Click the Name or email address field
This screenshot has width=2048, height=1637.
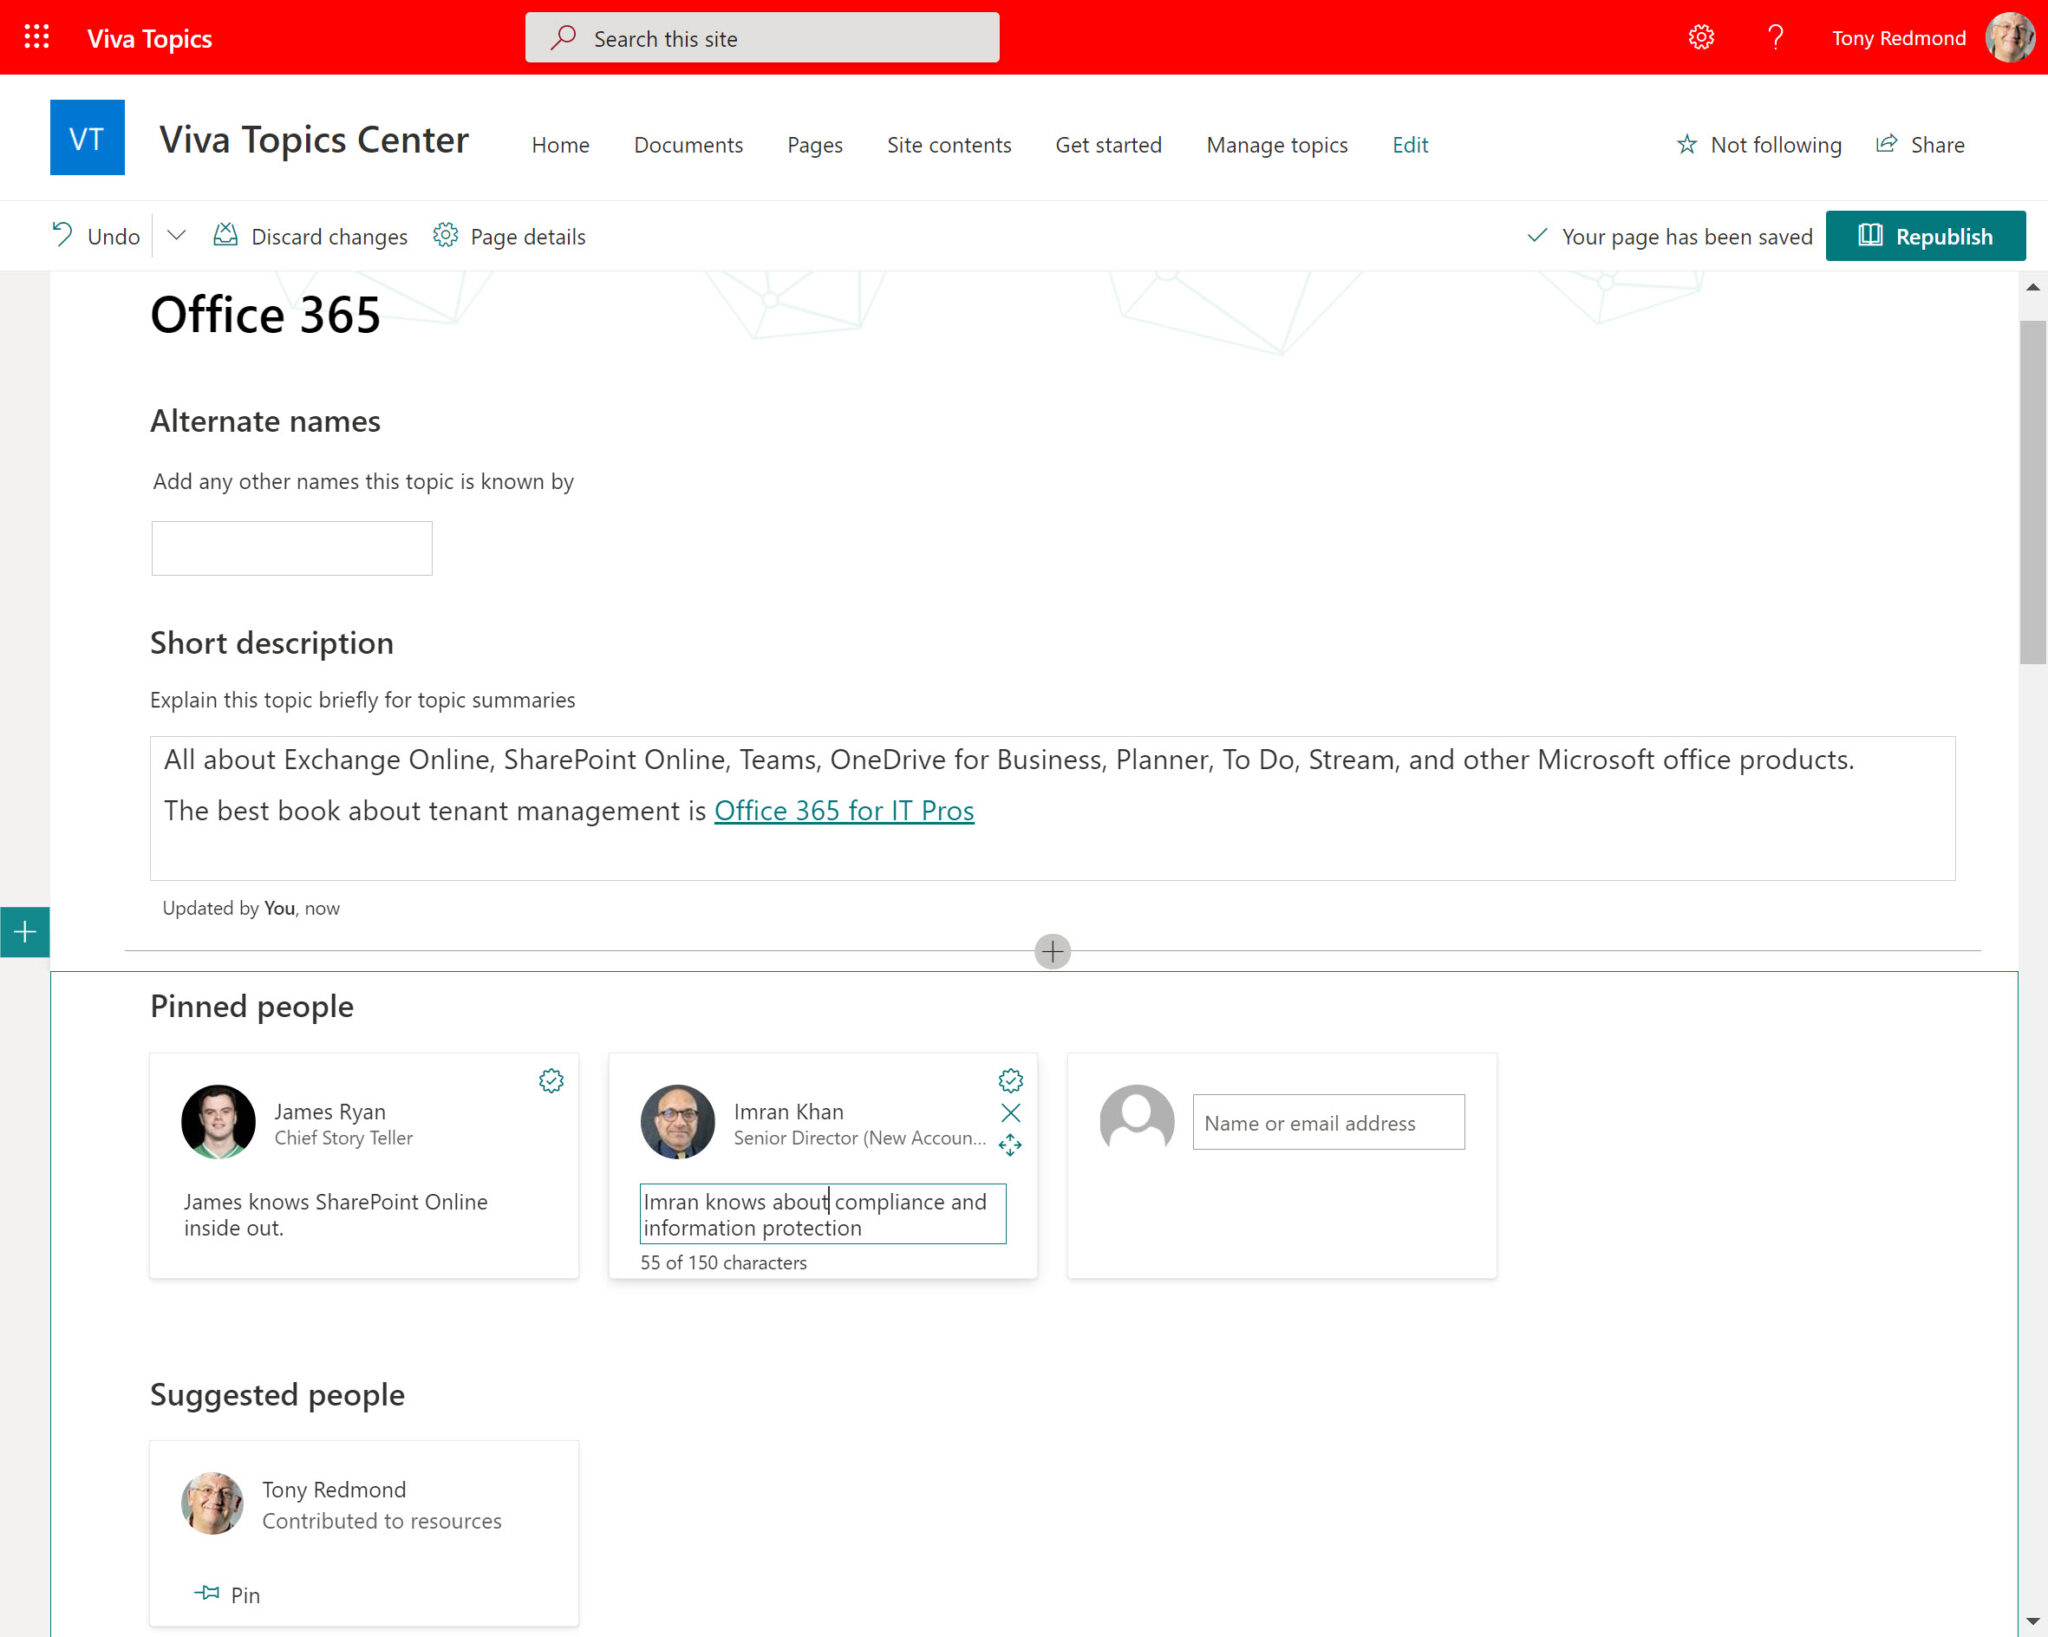point(1327,1122)
